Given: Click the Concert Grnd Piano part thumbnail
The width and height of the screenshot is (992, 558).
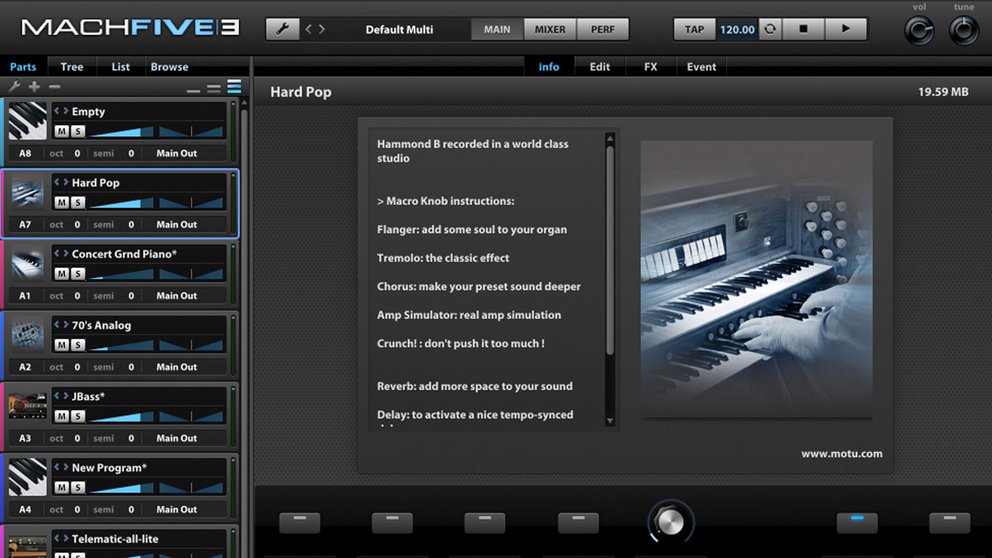Looking at the screenshot, I should pyautogui.click(x=27, y=264).
